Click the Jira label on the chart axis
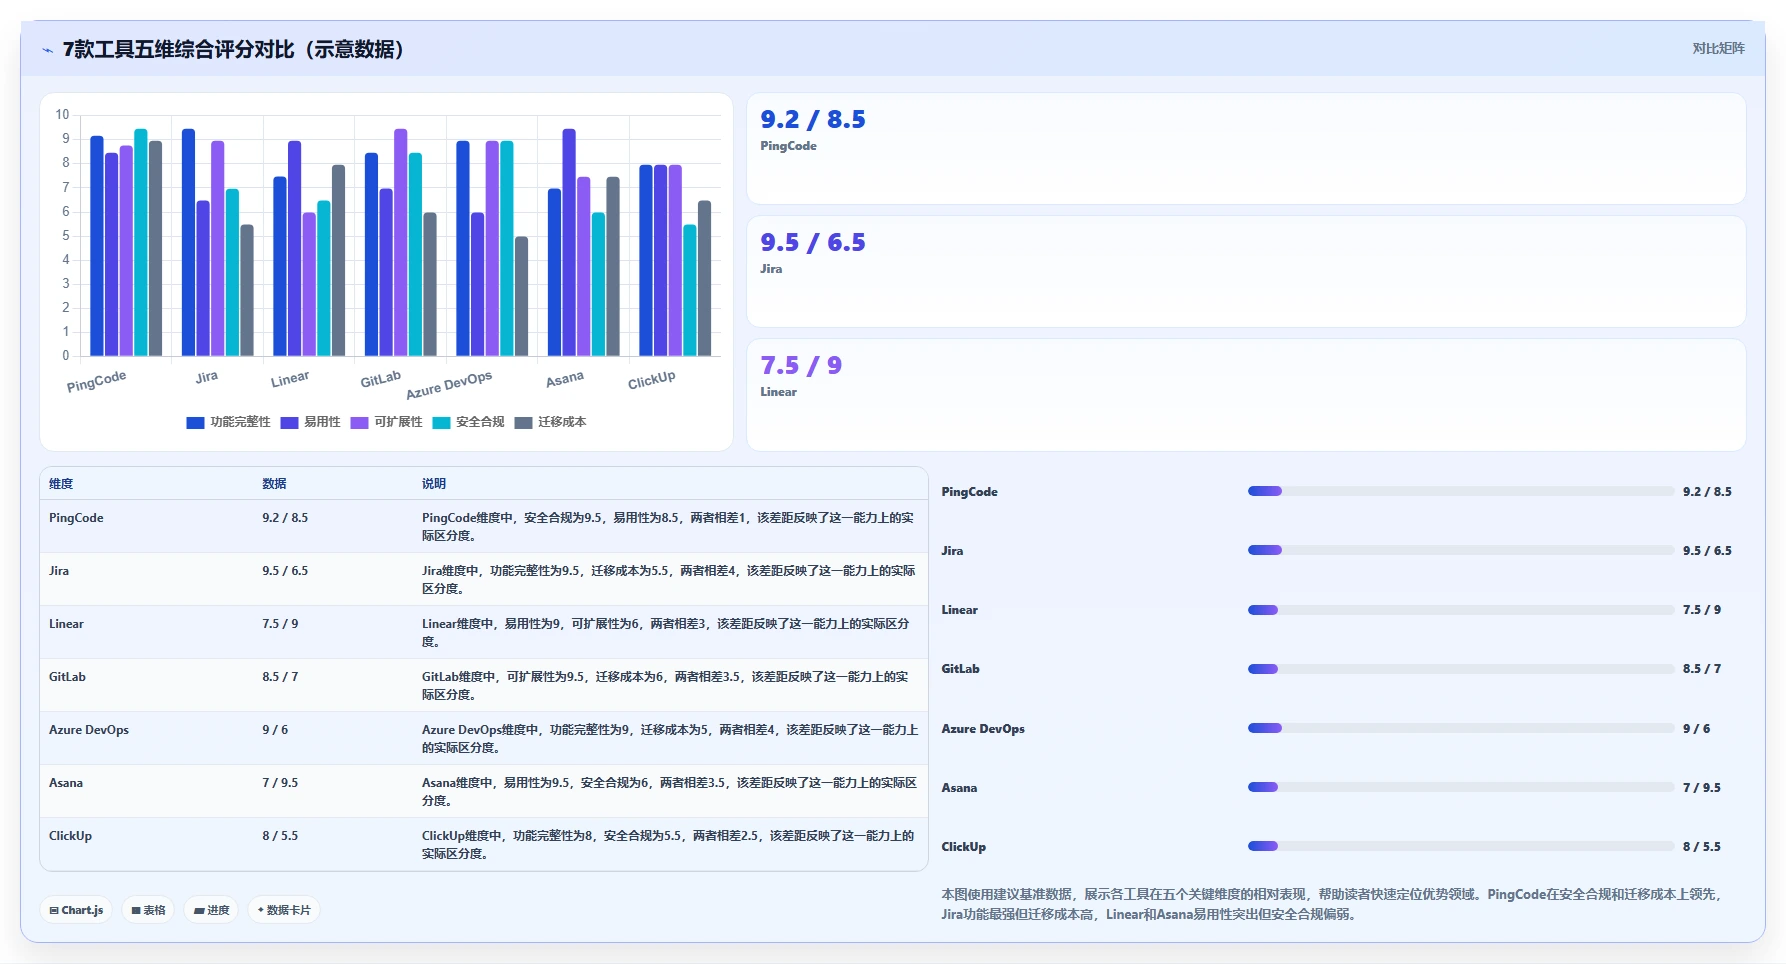The image size is (1786, 964). 207,377
